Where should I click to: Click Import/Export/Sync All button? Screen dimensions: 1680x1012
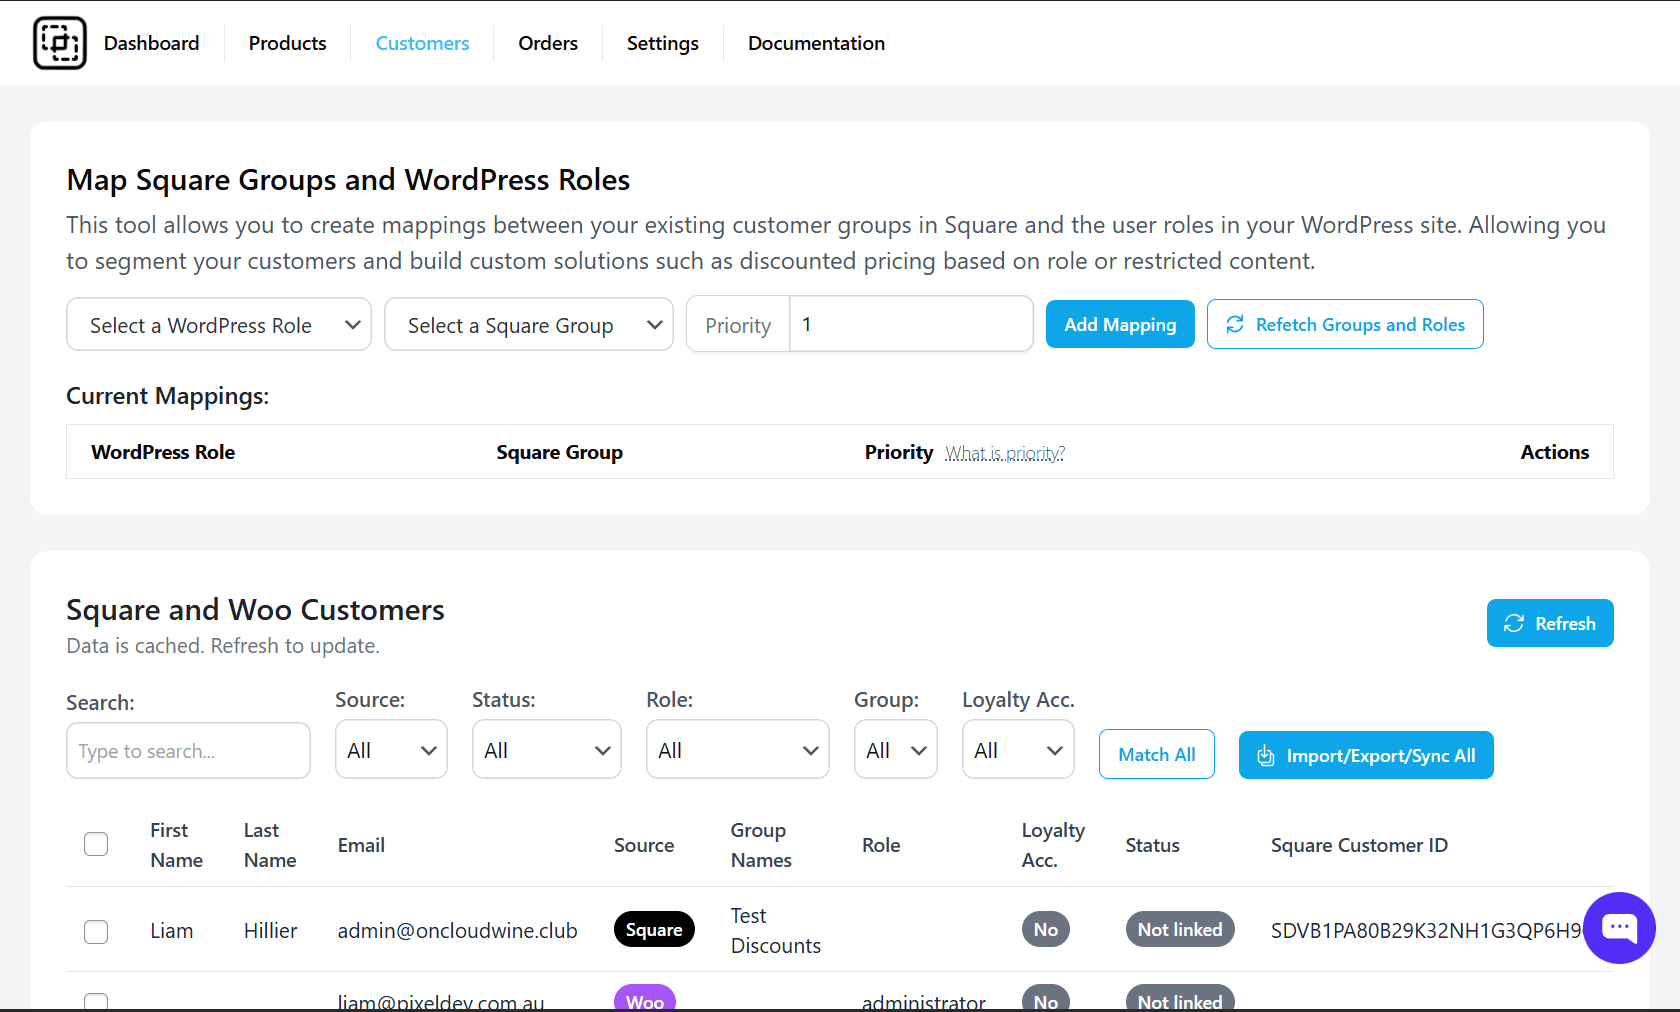pos(1366,755)
